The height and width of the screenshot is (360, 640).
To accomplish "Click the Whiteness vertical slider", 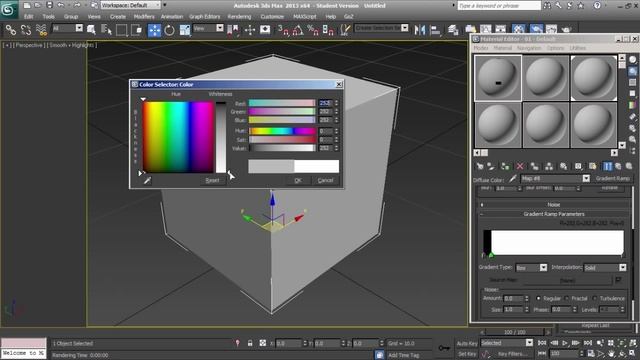I will (221, 137).
